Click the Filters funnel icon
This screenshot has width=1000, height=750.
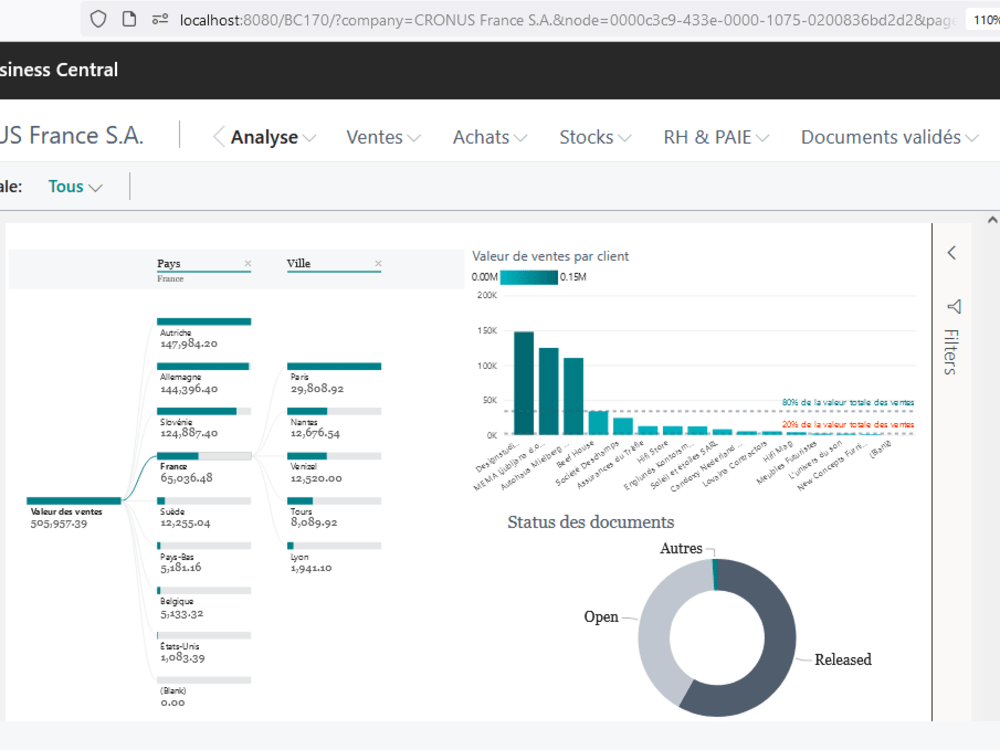pos(953,307)
